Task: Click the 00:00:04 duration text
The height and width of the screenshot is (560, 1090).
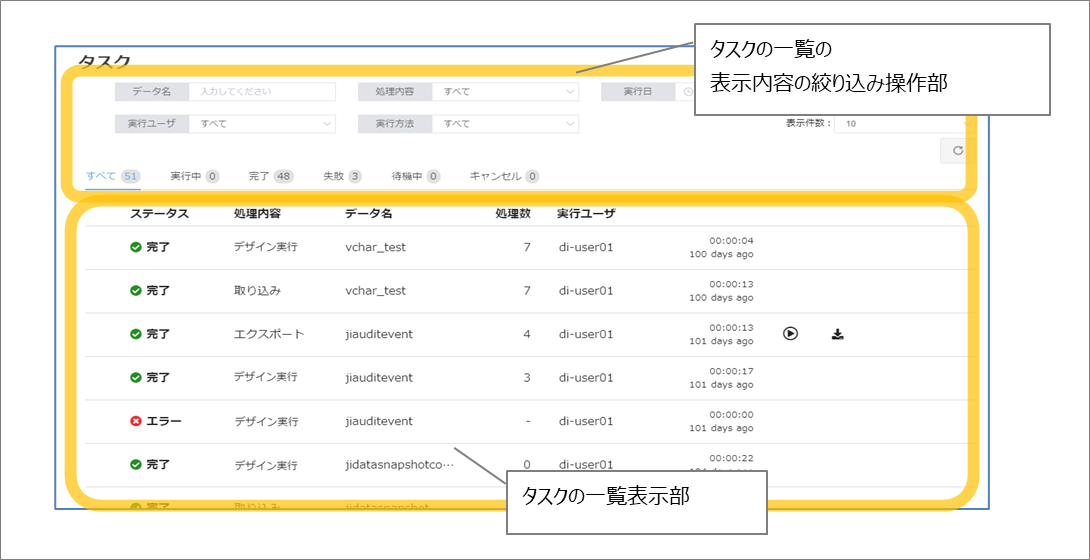Action: (731, 240)
